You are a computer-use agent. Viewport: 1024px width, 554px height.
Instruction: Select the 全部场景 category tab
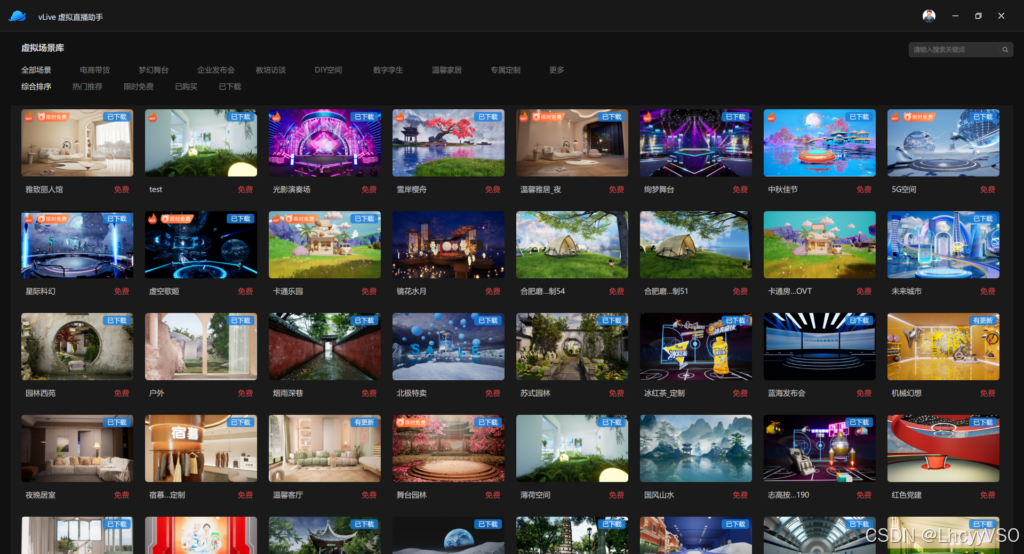[x=36, y=70]
